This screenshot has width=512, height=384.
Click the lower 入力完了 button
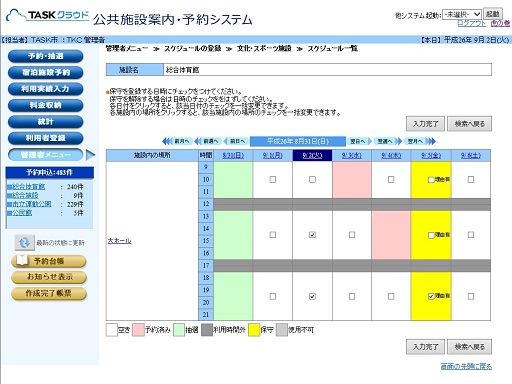pos(425,347)
